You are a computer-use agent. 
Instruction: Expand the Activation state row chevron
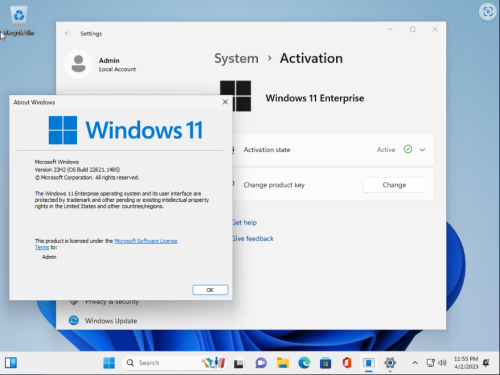(422, 150)
